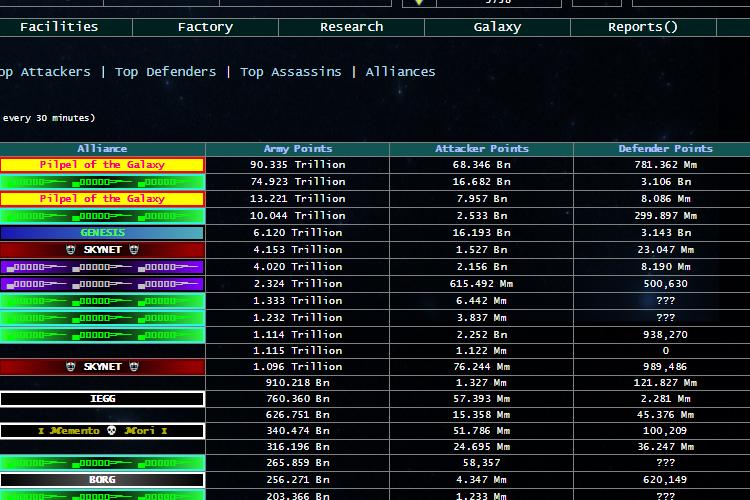Open the IEGG alliance banner
The image size is (750, 500).
[102, 399]
